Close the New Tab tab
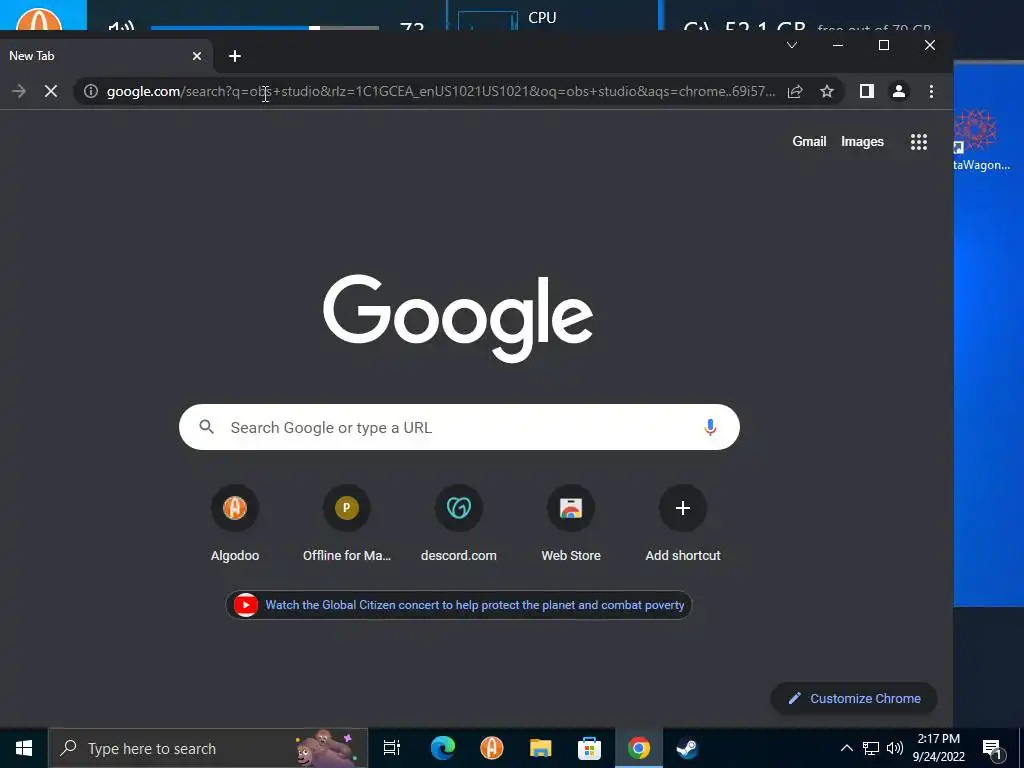Image resolution: width=1024 pixels, height=768 pixels. pyautogui.click(x=197, y=56)
